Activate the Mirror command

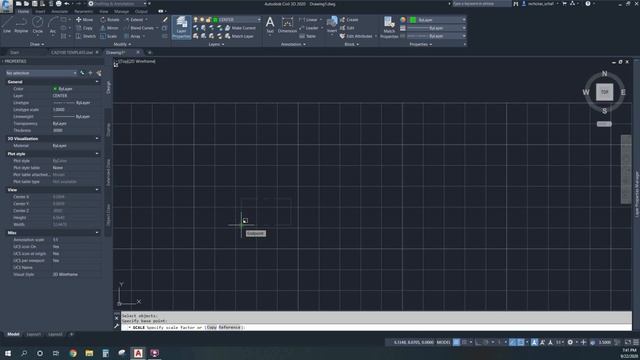tap(109, 28)
